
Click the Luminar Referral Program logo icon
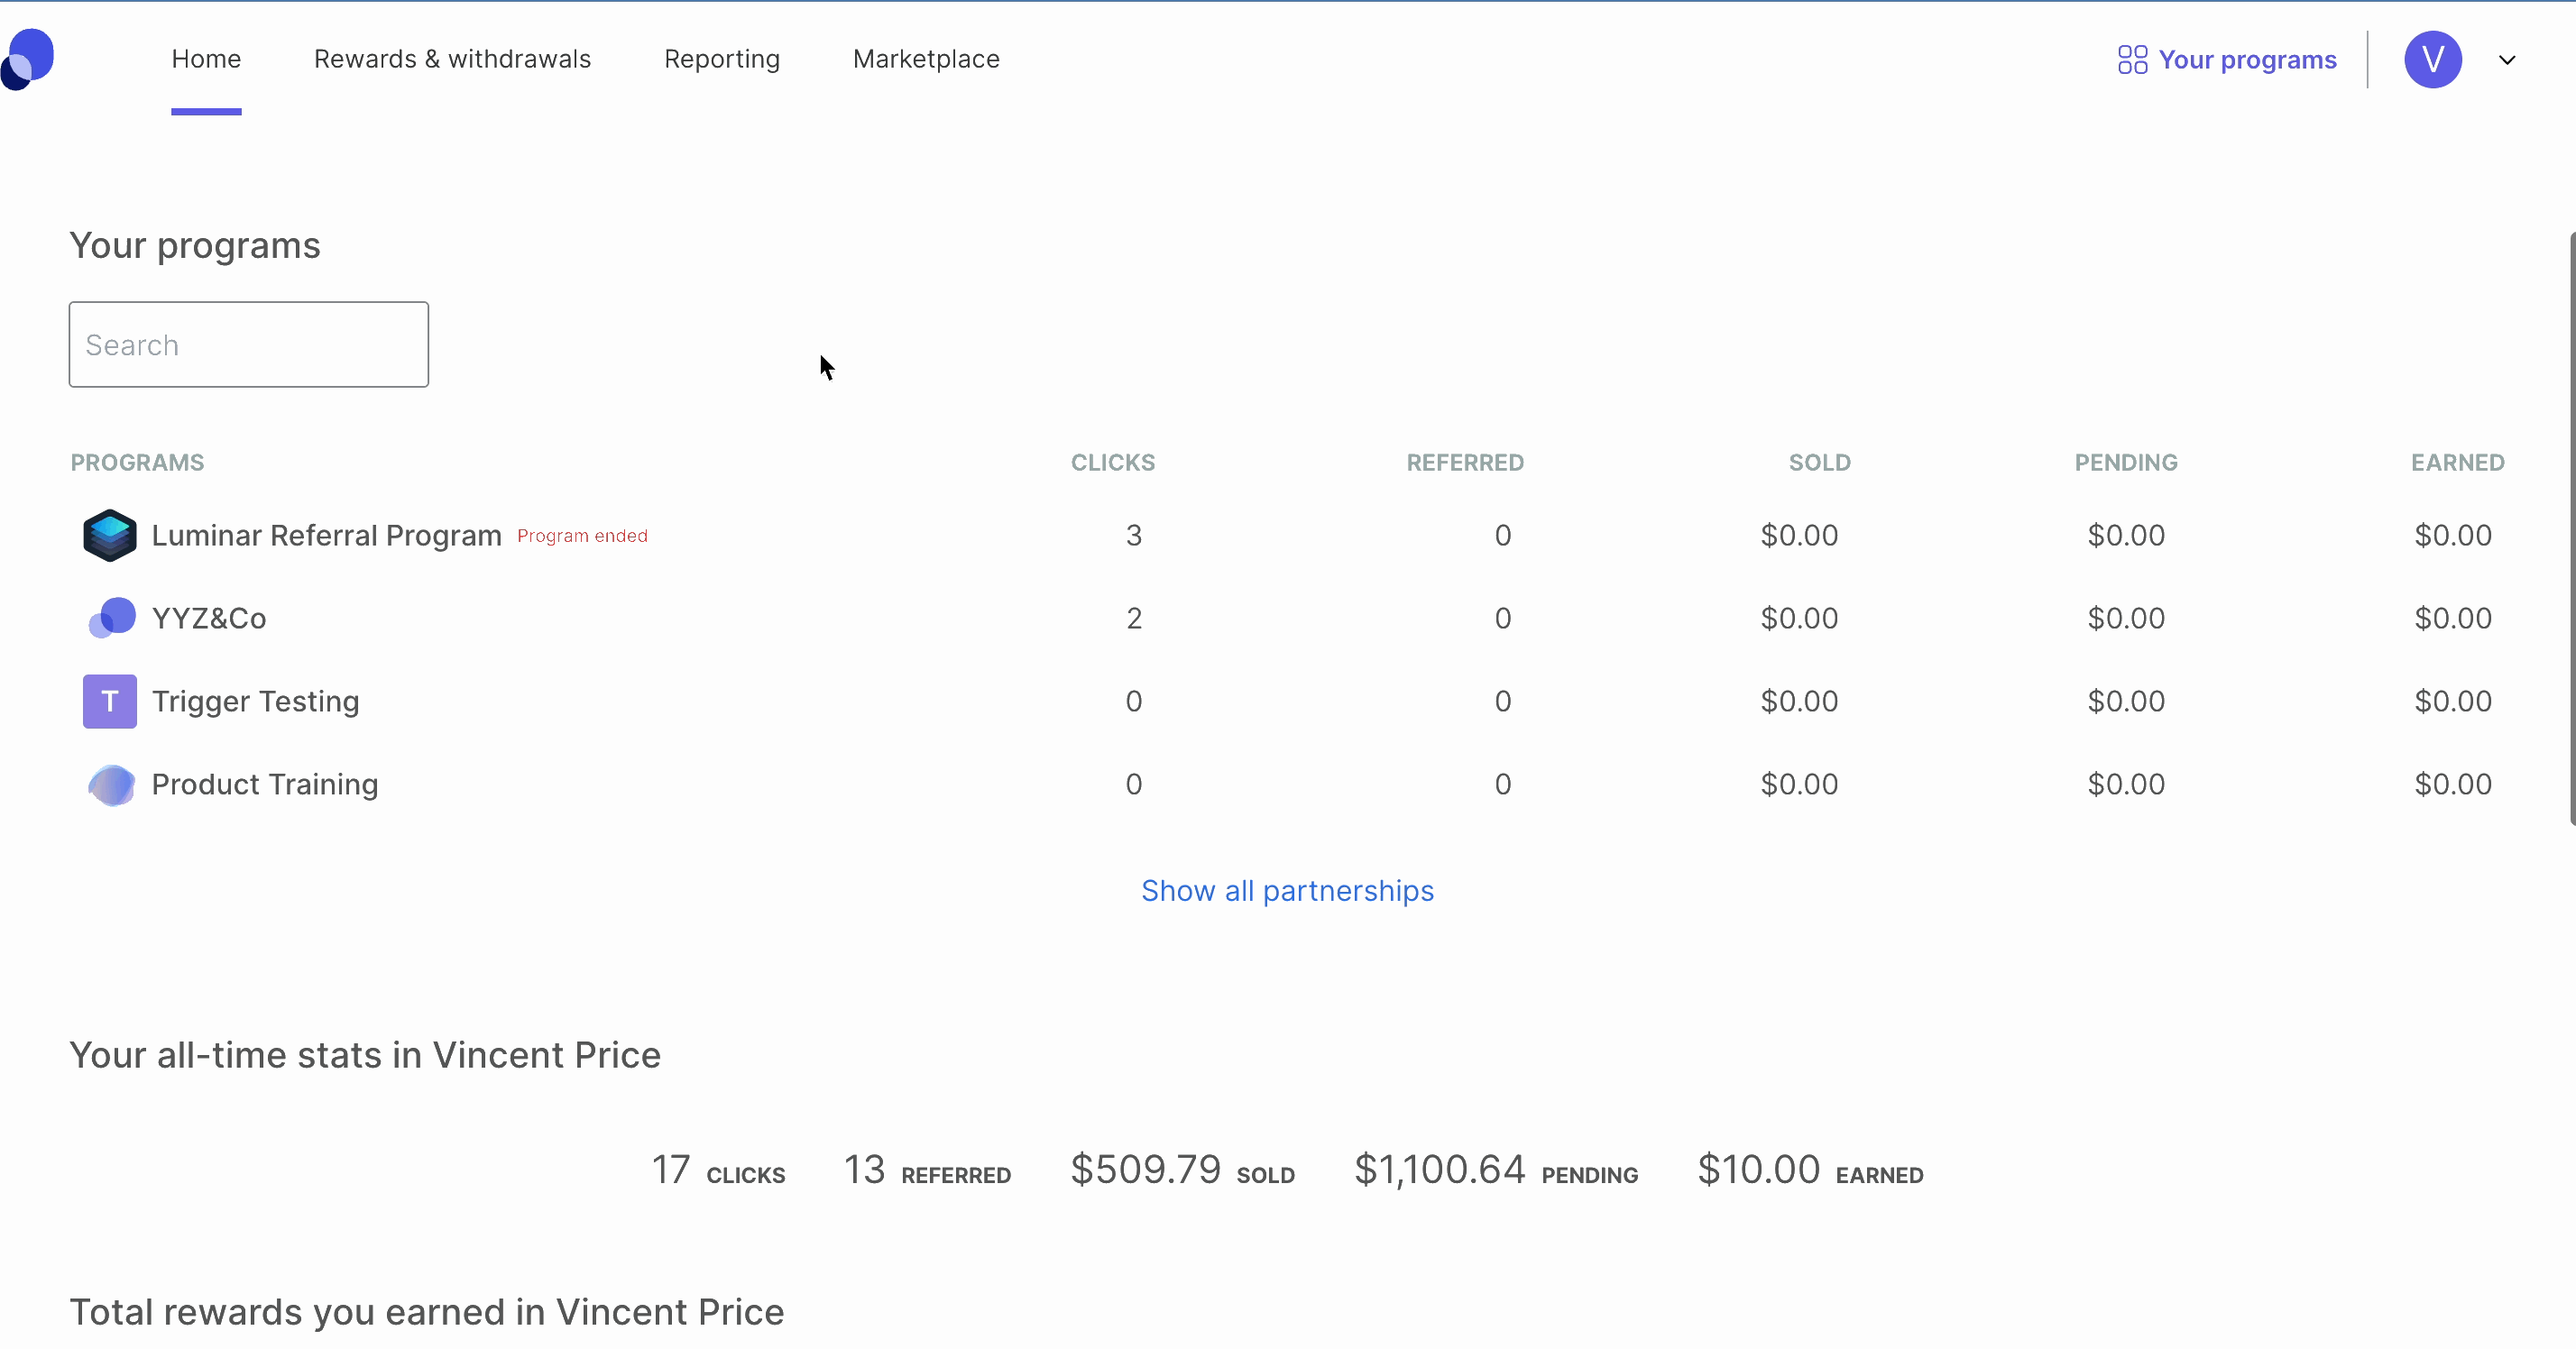click(110, 535)
